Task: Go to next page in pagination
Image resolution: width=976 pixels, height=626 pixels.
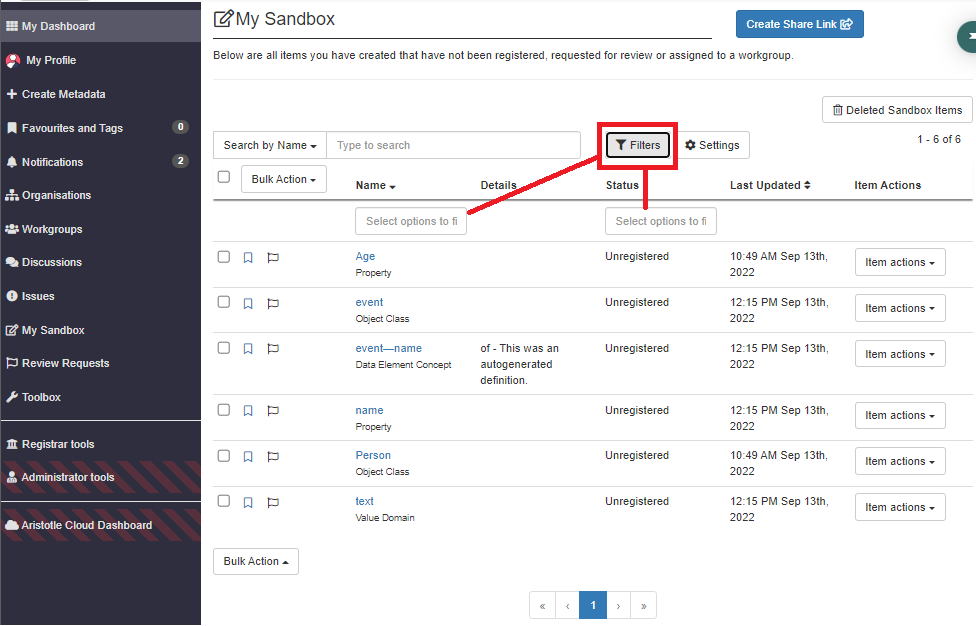Action: (618, 605)
